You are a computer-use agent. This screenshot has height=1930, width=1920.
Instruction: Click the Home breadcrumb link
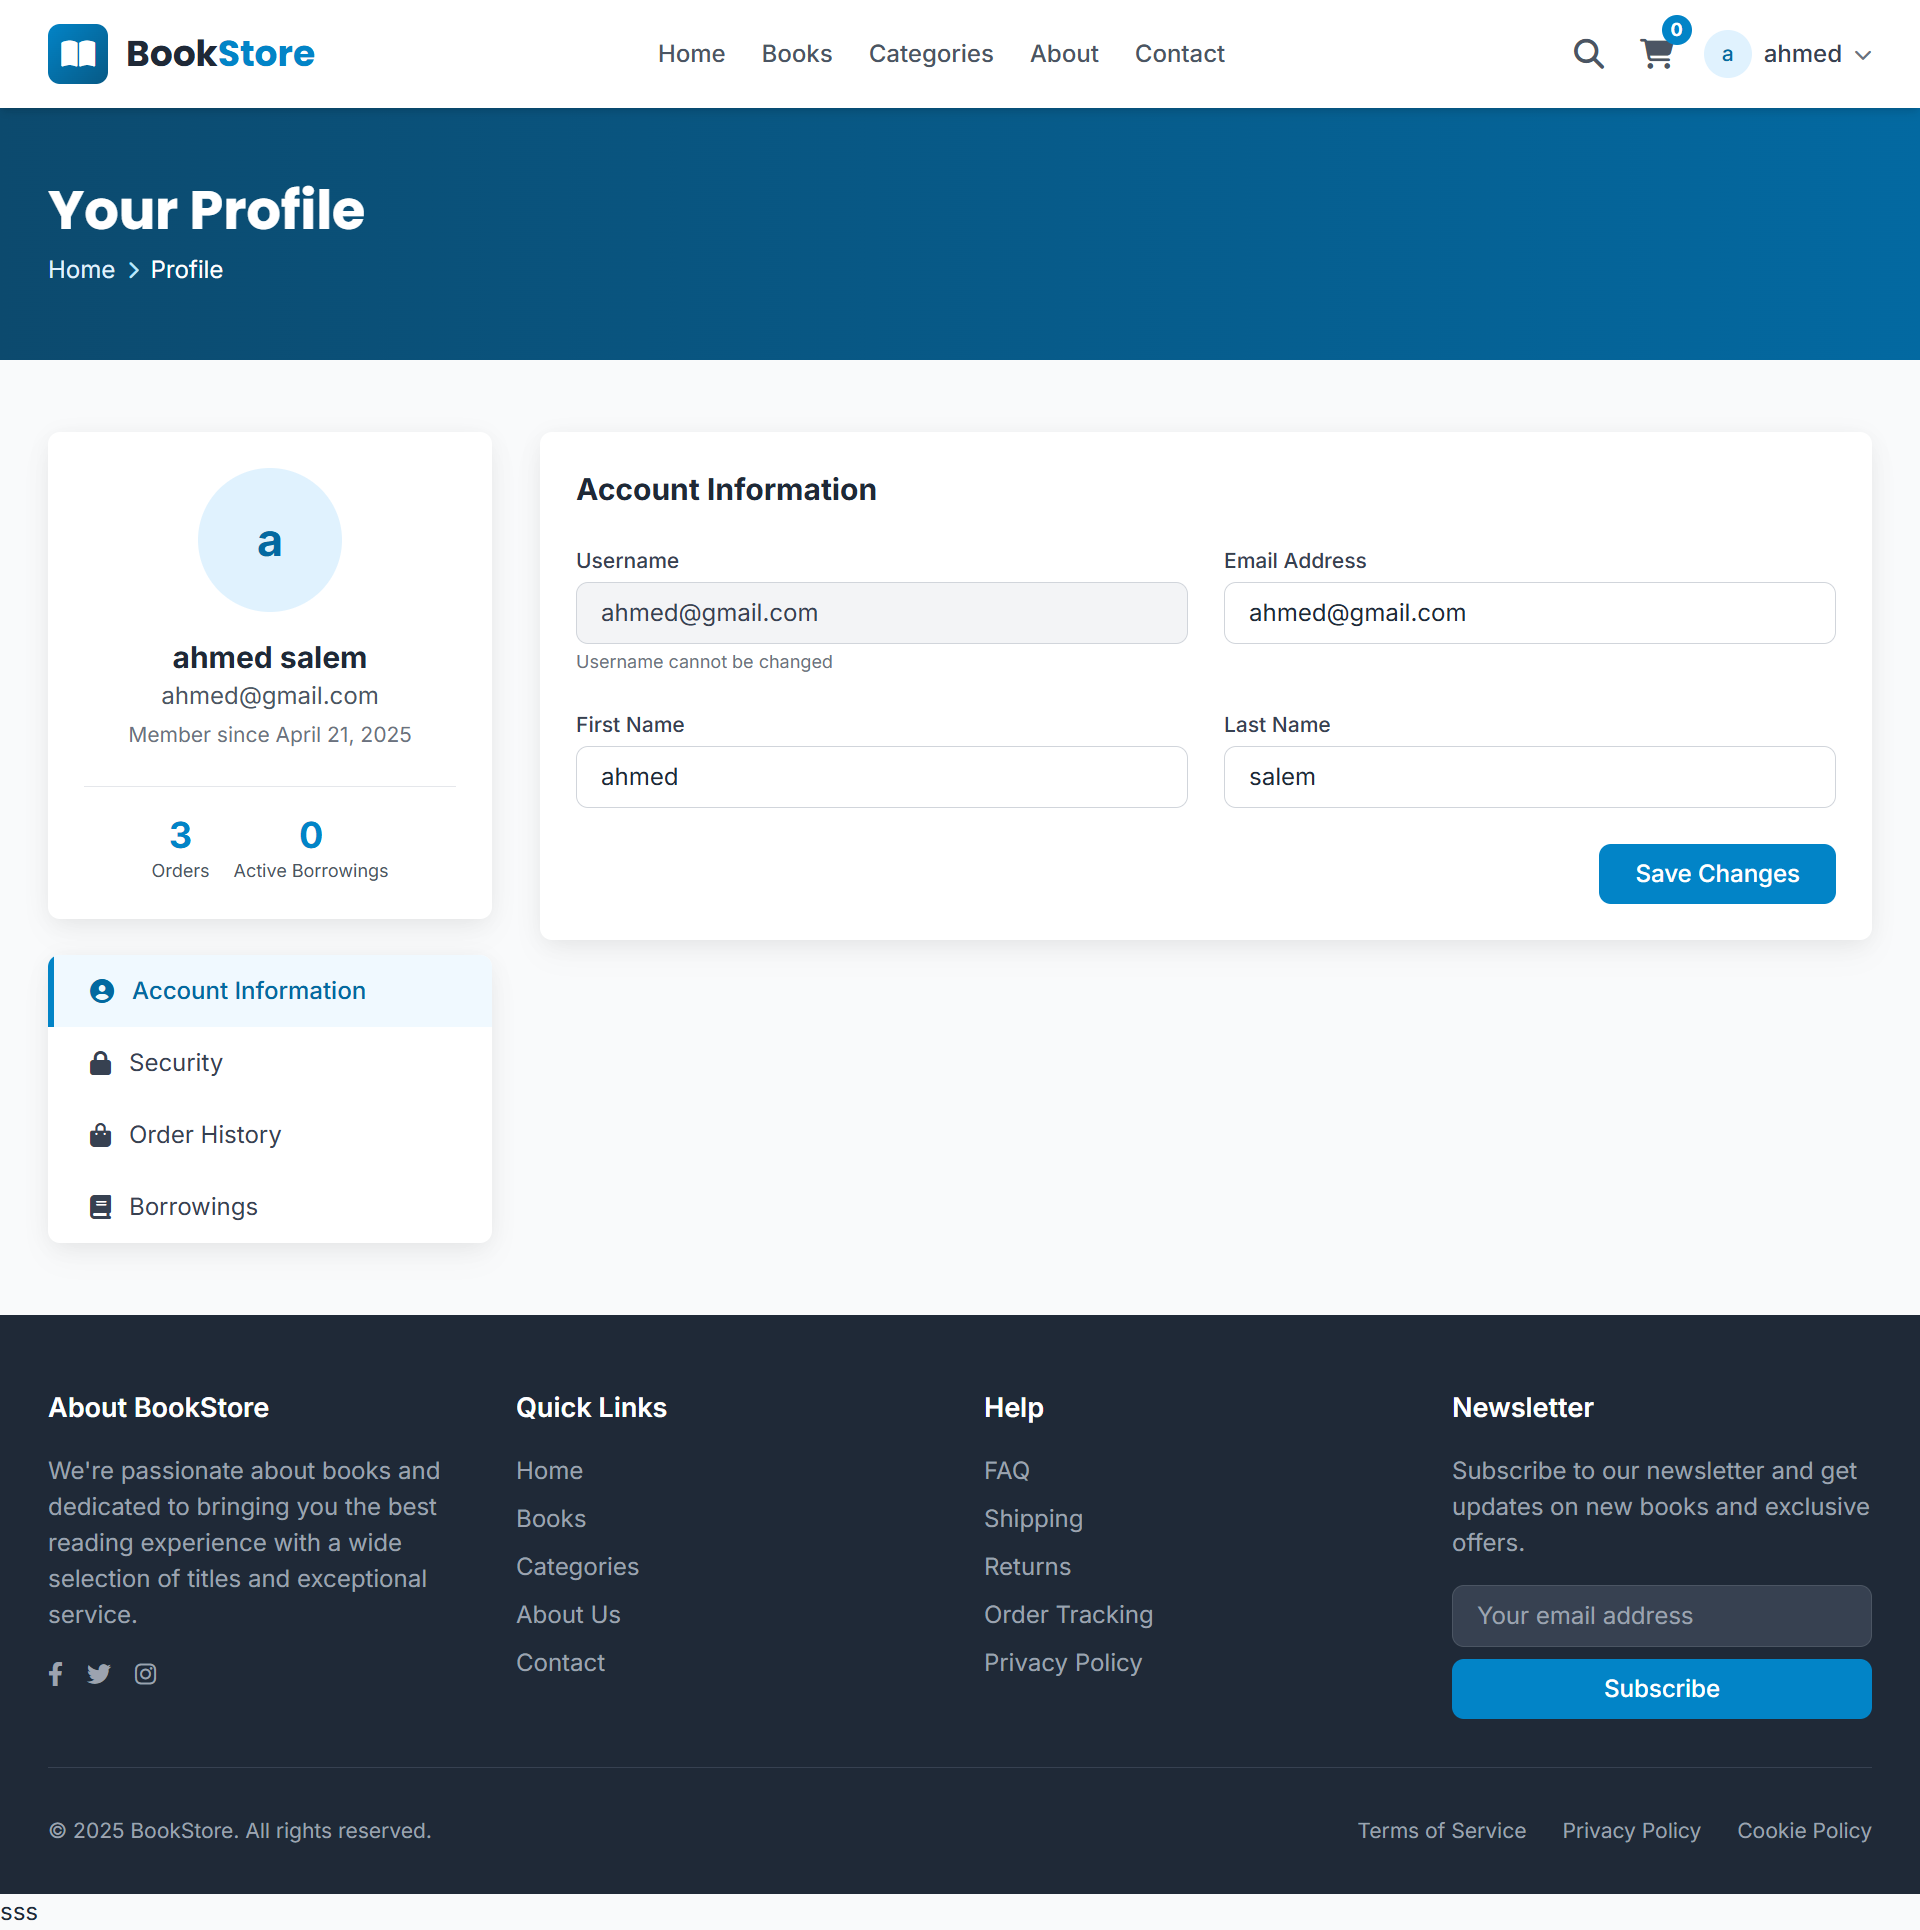click(82, 270)
